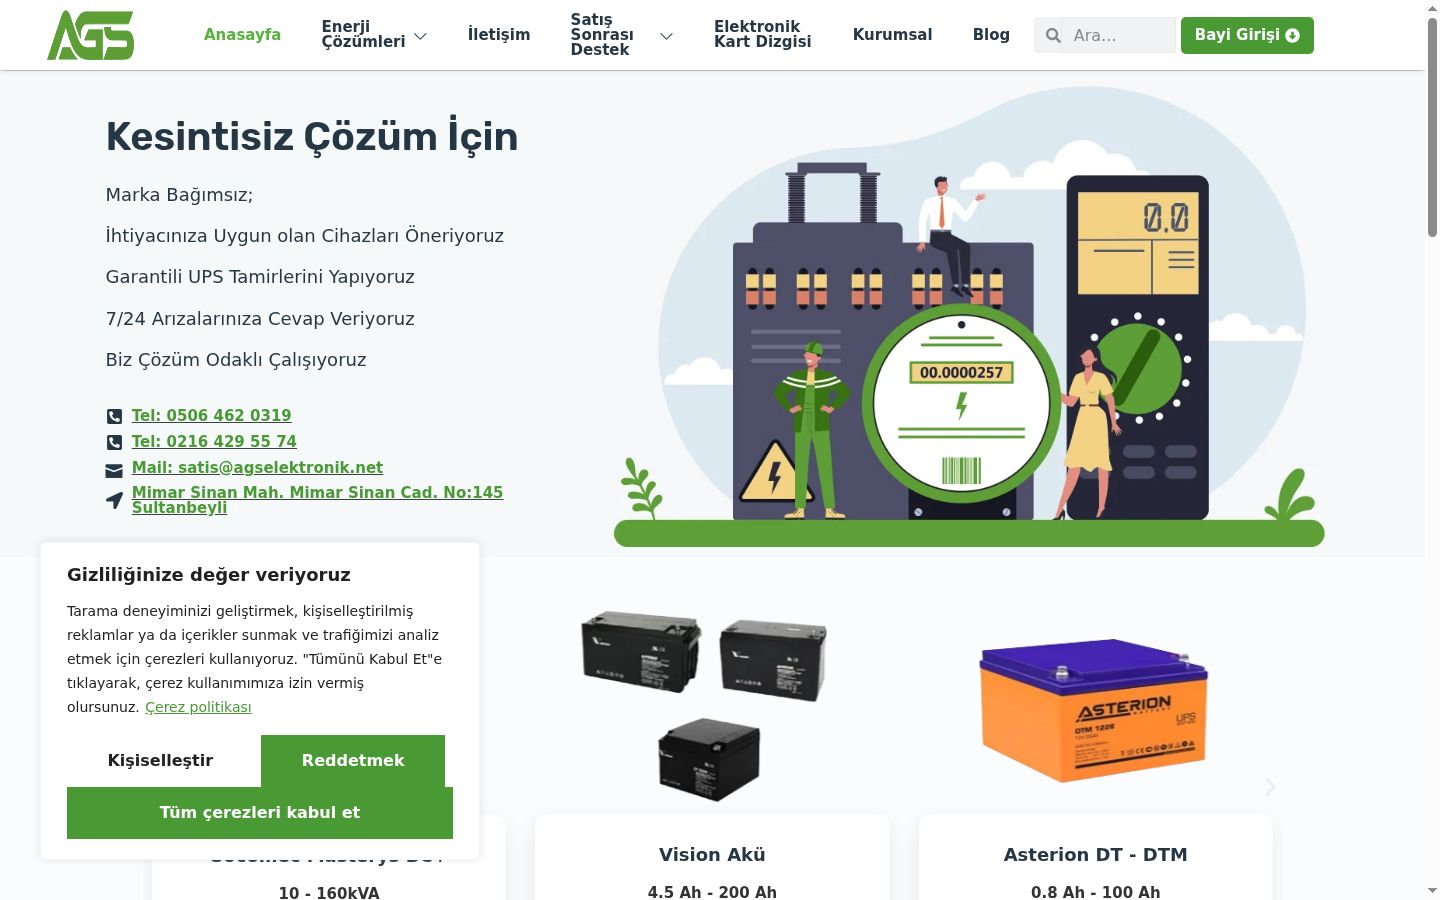Click the satis@agselektronik.net mail link

(257, 468)
